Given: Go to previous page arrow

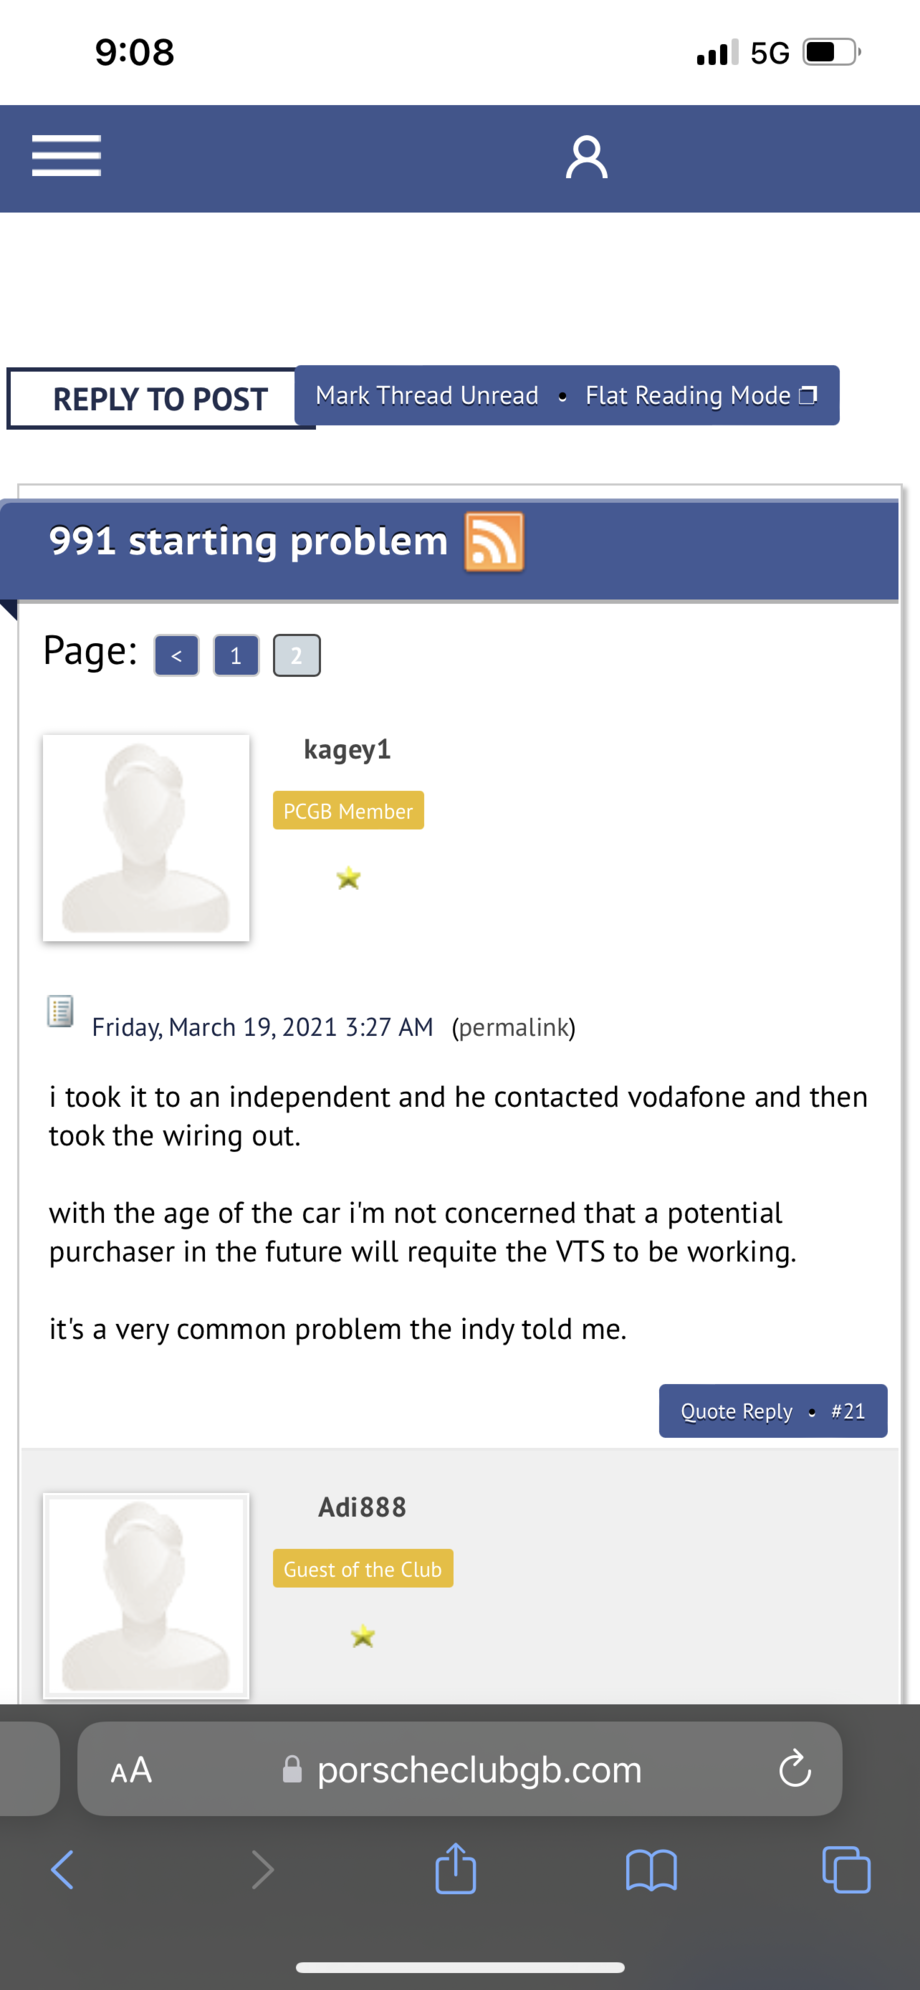Looking at the screenshot, I should (x=176, y=656).
